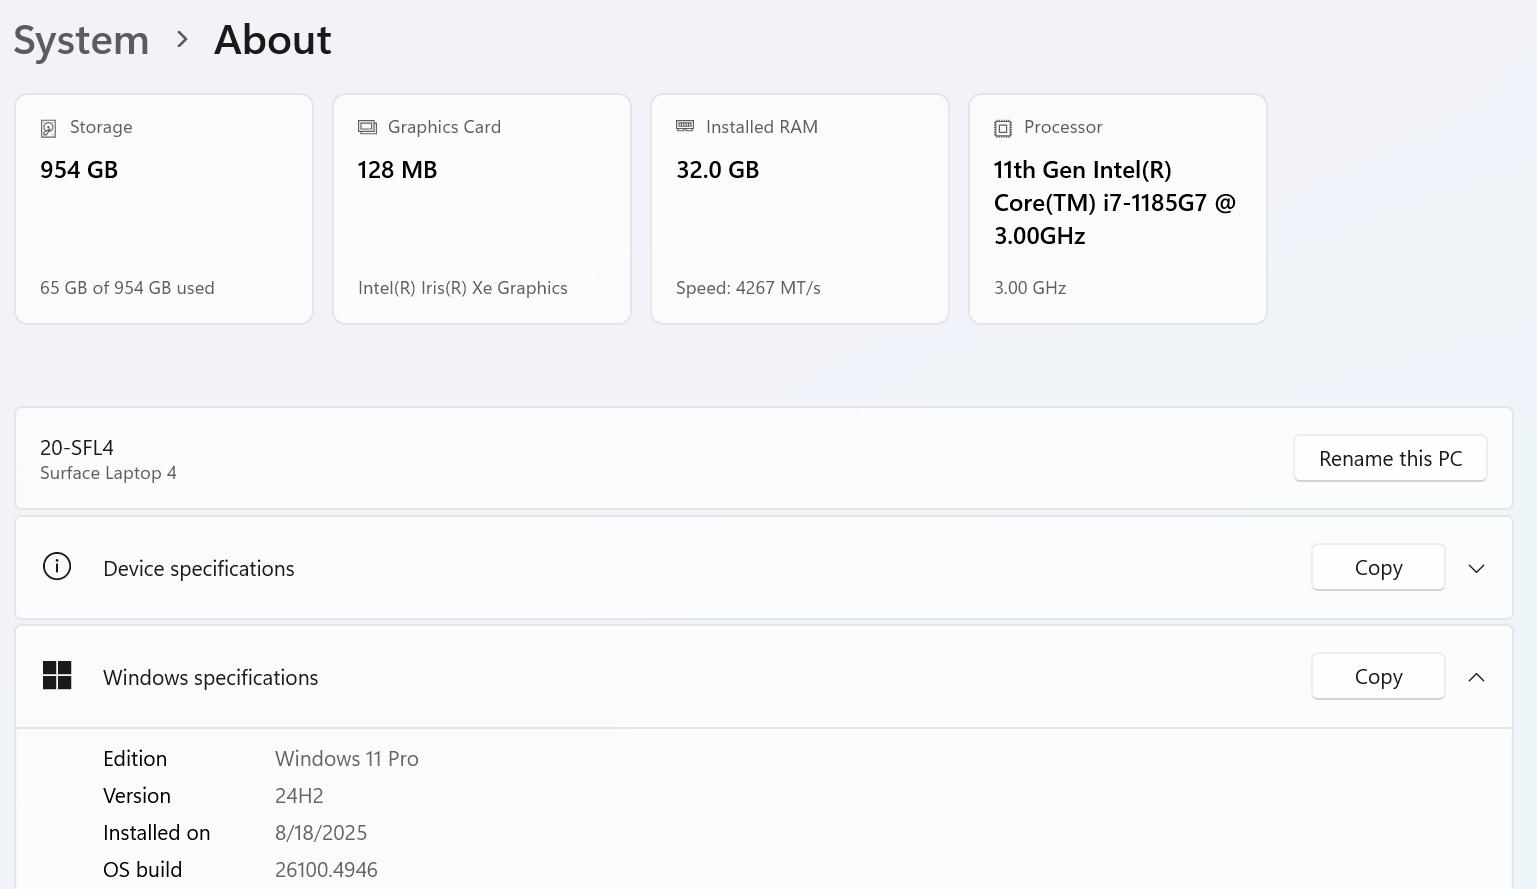The image size is (1537, 889).
Task: Click the Graphics Card icon
Action: point(367,127)
